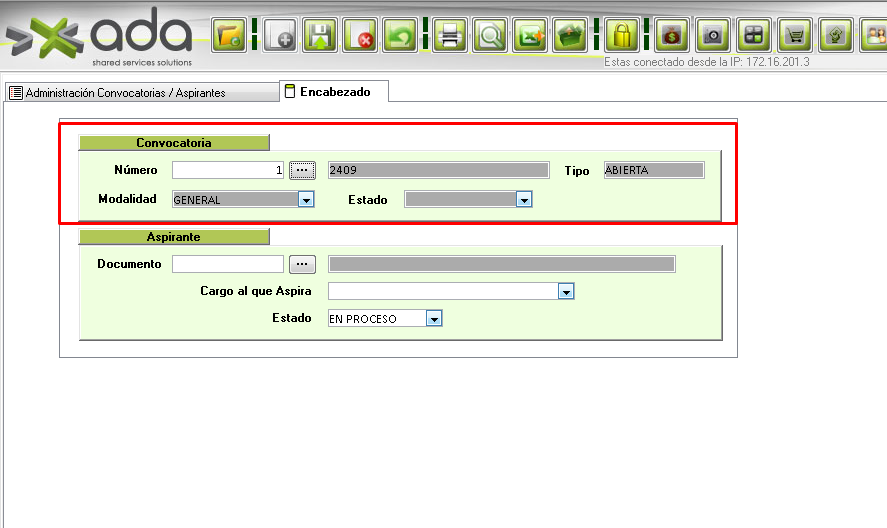Click the money bag icon
The image size is (887, 528).
[672, 36]
